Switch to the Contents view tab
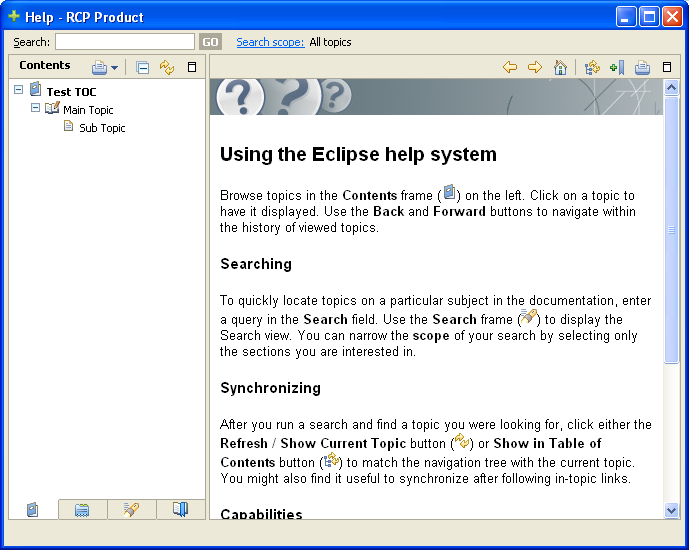Image resolution: width=689 pixels, height=550 pixels. pyautogui.click(x=33, y=510)
